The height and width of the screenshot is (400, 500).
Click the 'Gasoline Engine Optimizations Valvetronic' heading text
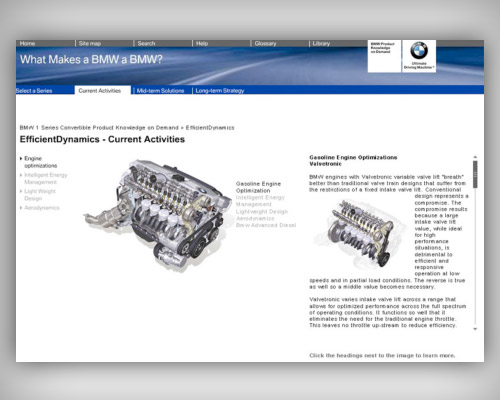[353, 160]
